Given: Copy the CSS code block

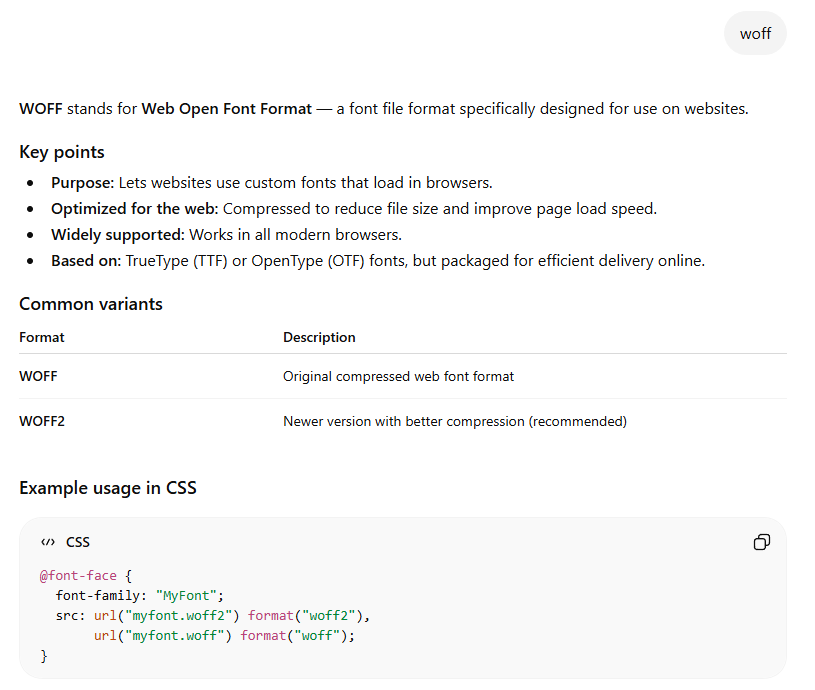Looking at the screenshot, I should (761, 542).
